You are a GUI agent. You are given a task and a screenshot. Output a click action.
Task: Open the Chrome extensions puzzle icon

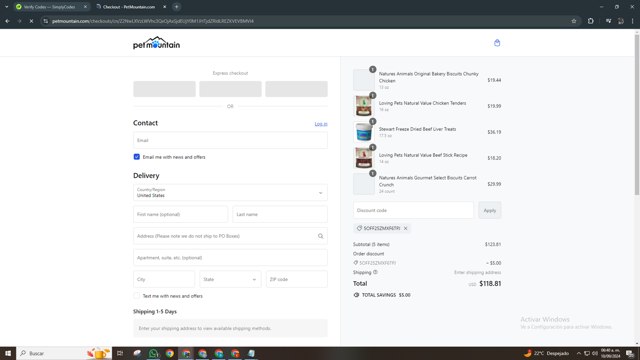(591, 21)
